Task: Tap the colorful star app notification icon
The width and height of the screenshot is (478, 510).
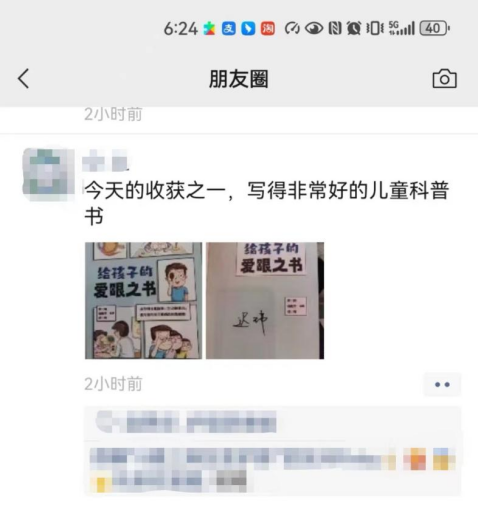Action: (x=209, y=28)
